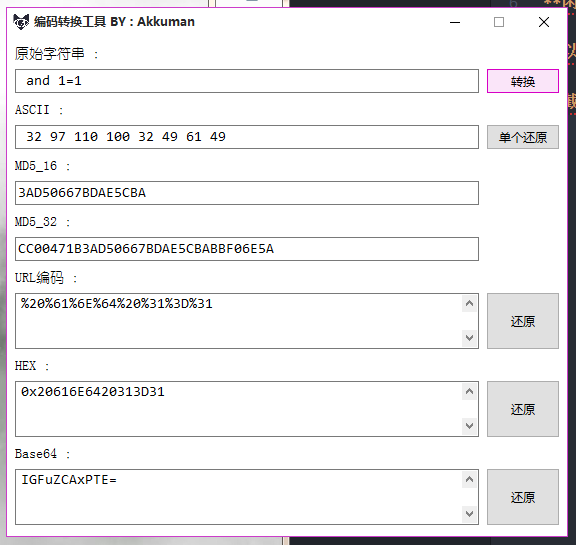This screenshot has width=576, height=545.
Task: Maximize the 编码转换工具 window
Action: point(499,22)
